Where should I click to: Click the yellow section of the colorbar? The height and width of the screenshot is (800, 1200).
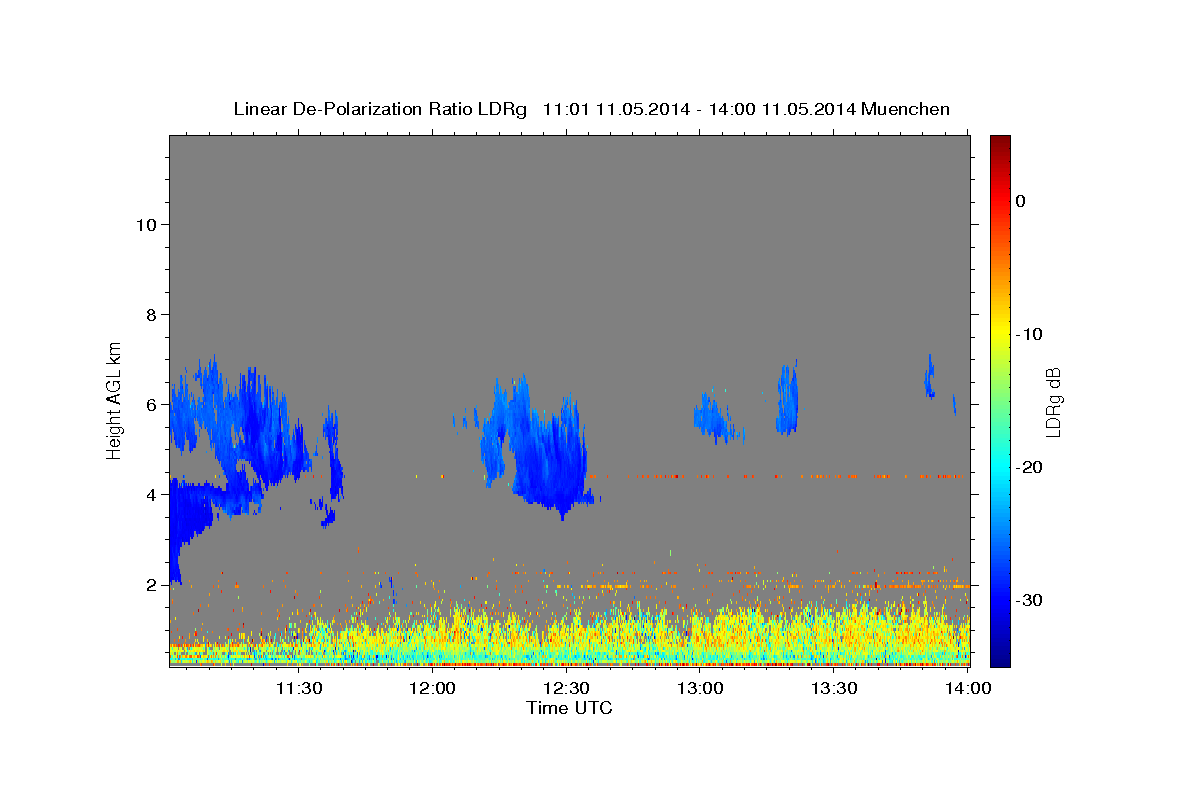1000,330
